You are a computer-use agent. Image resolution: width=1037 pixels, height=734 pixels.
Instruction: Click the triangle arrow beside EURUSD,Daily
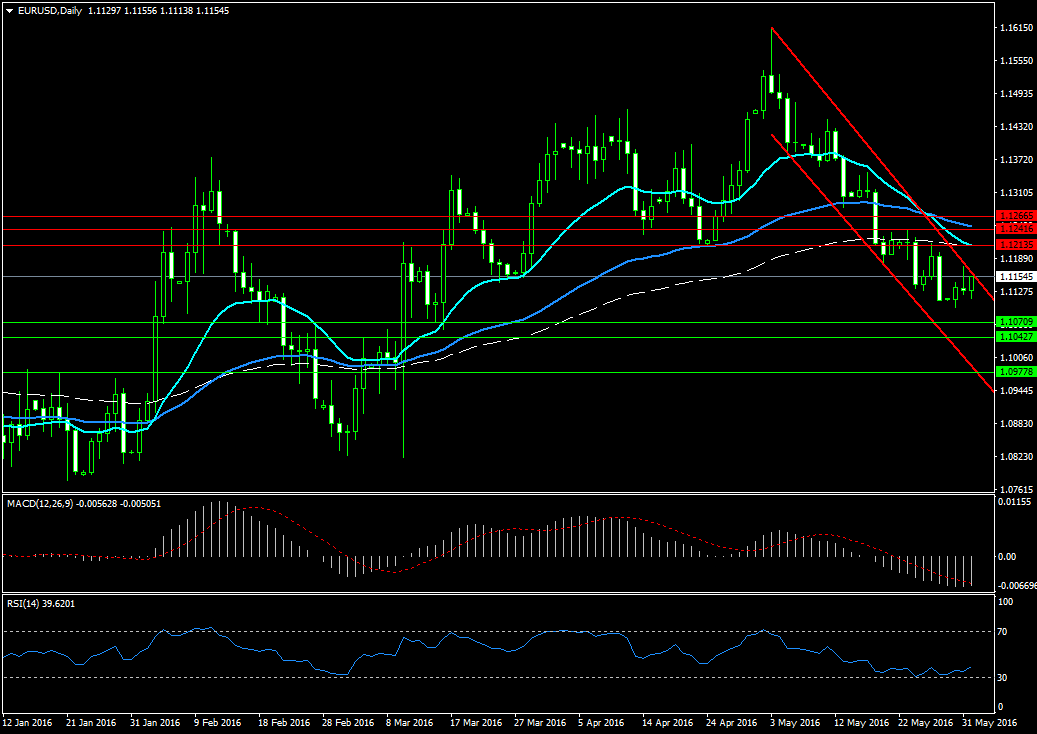tap(9, 11)
